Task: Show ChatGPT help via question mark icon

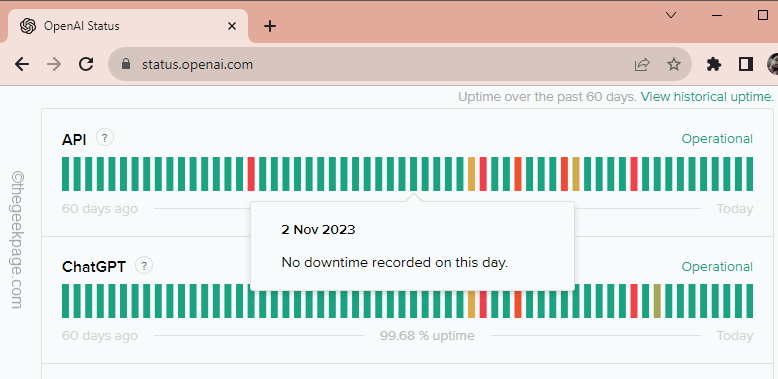Action: [144, 266]
